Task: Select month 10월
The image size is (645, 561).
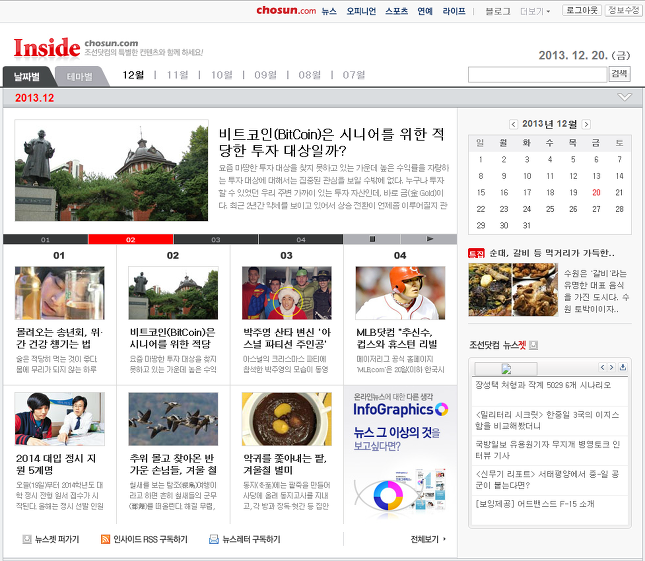Action: pyautogui.click(x=222, y=75)
